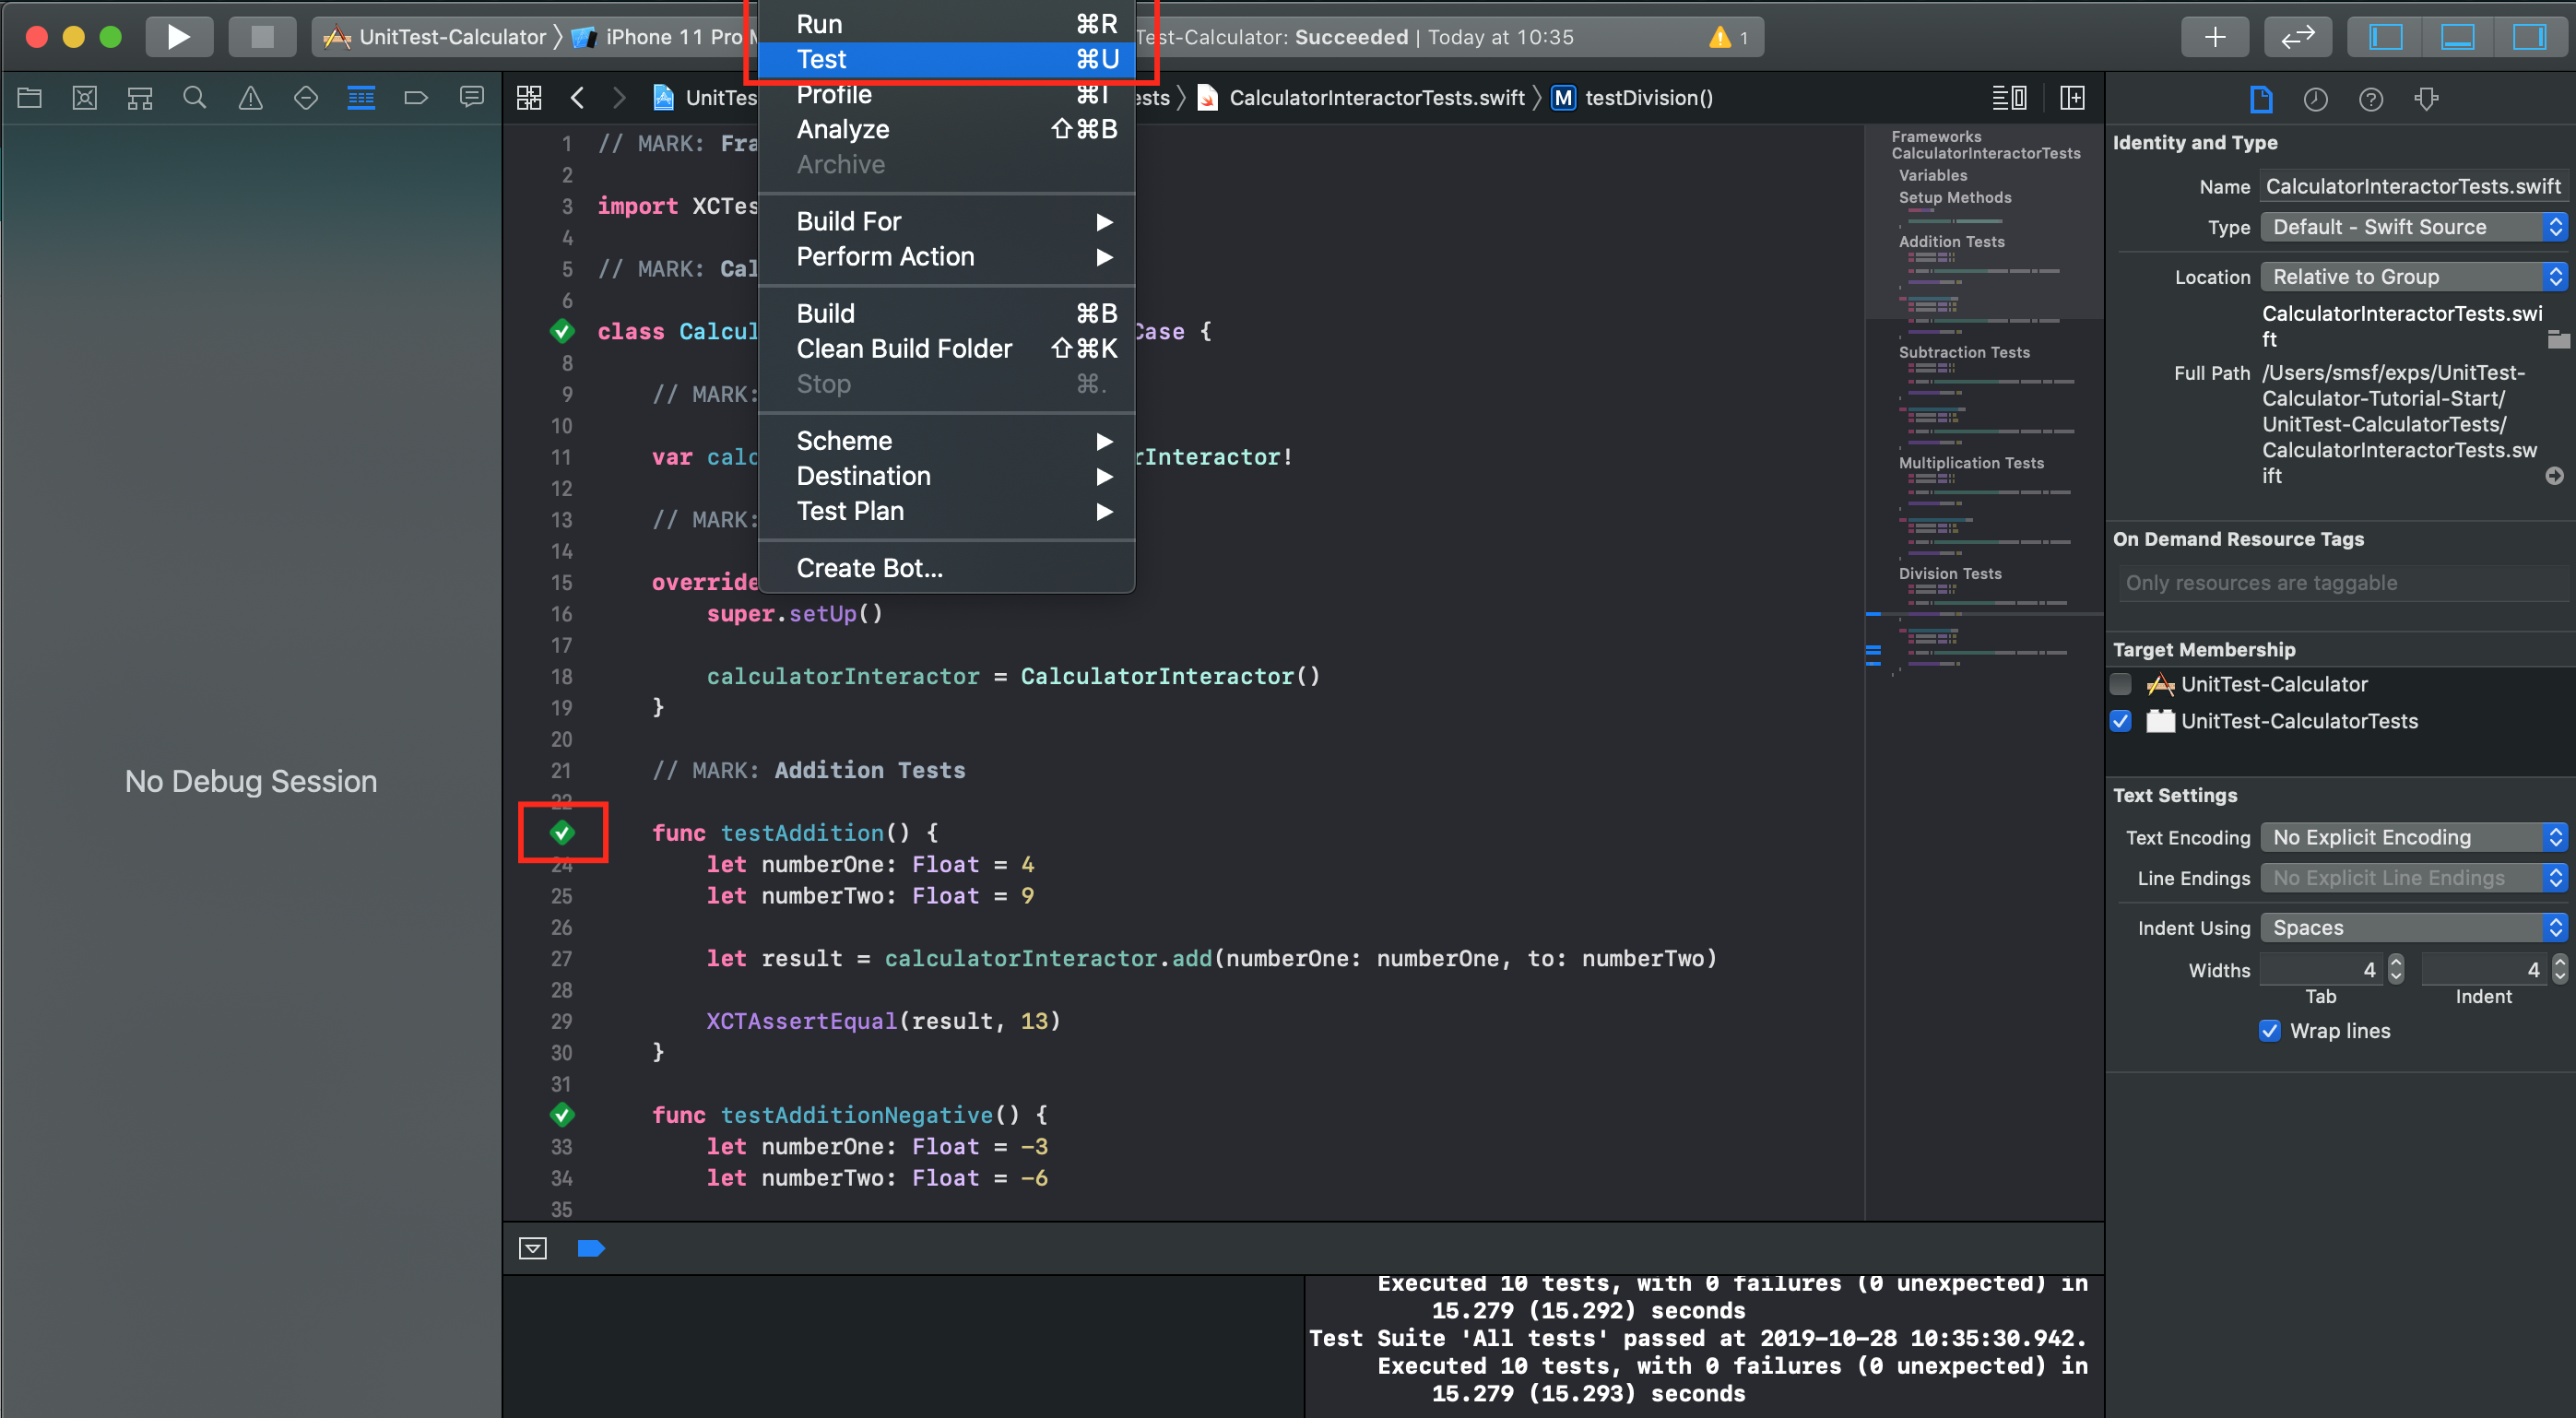Select the Accessibility inspector icon

coord(2427,99)
